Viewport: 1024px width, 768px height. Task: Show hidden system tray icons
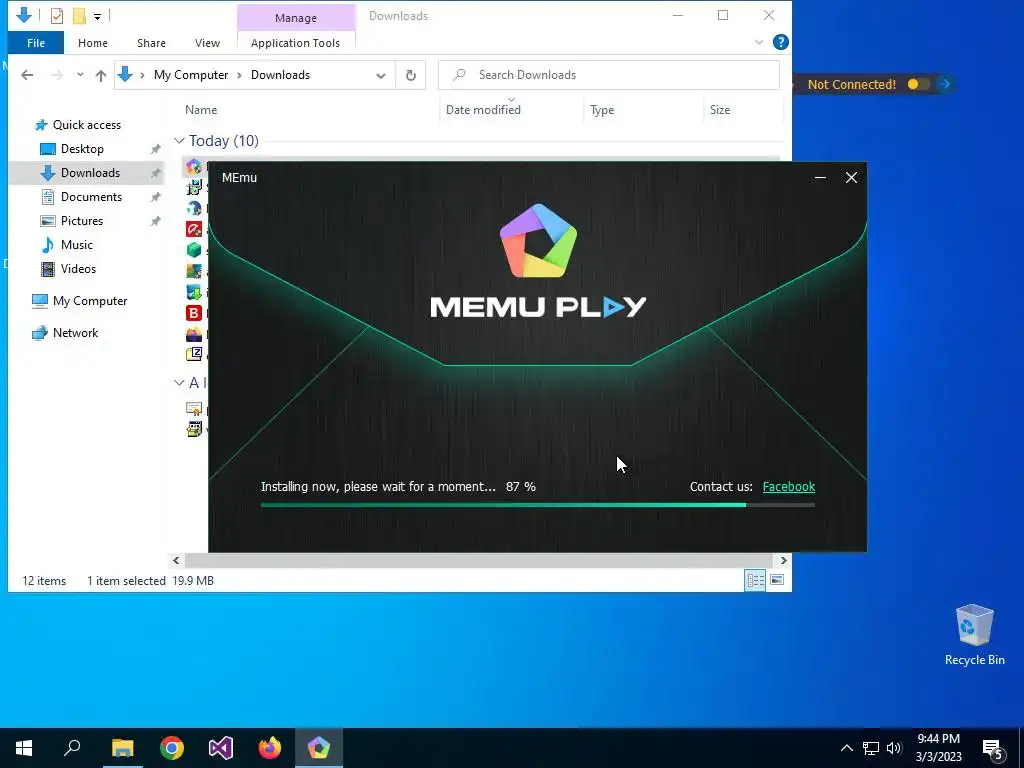tap(846, 748)
